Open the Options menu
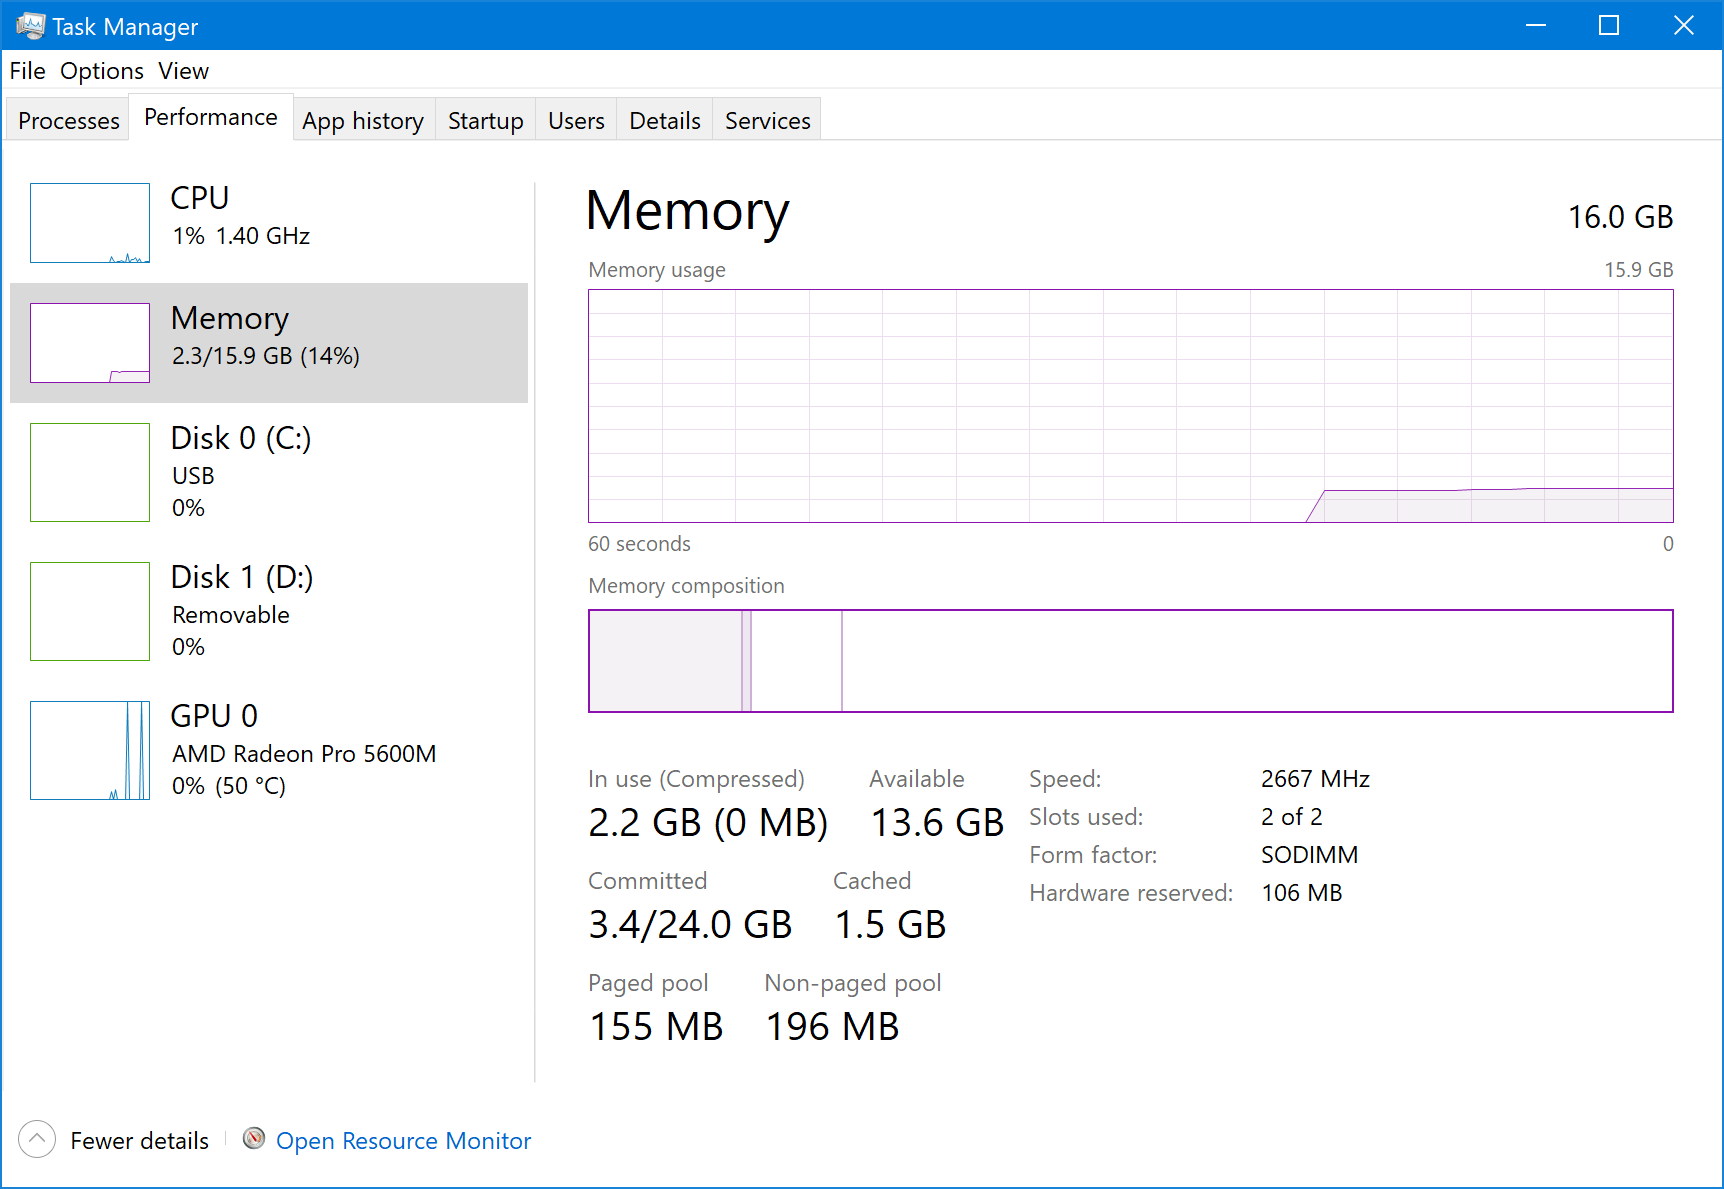Viewport: 1724px width, 1189px height. coord(102,71)
